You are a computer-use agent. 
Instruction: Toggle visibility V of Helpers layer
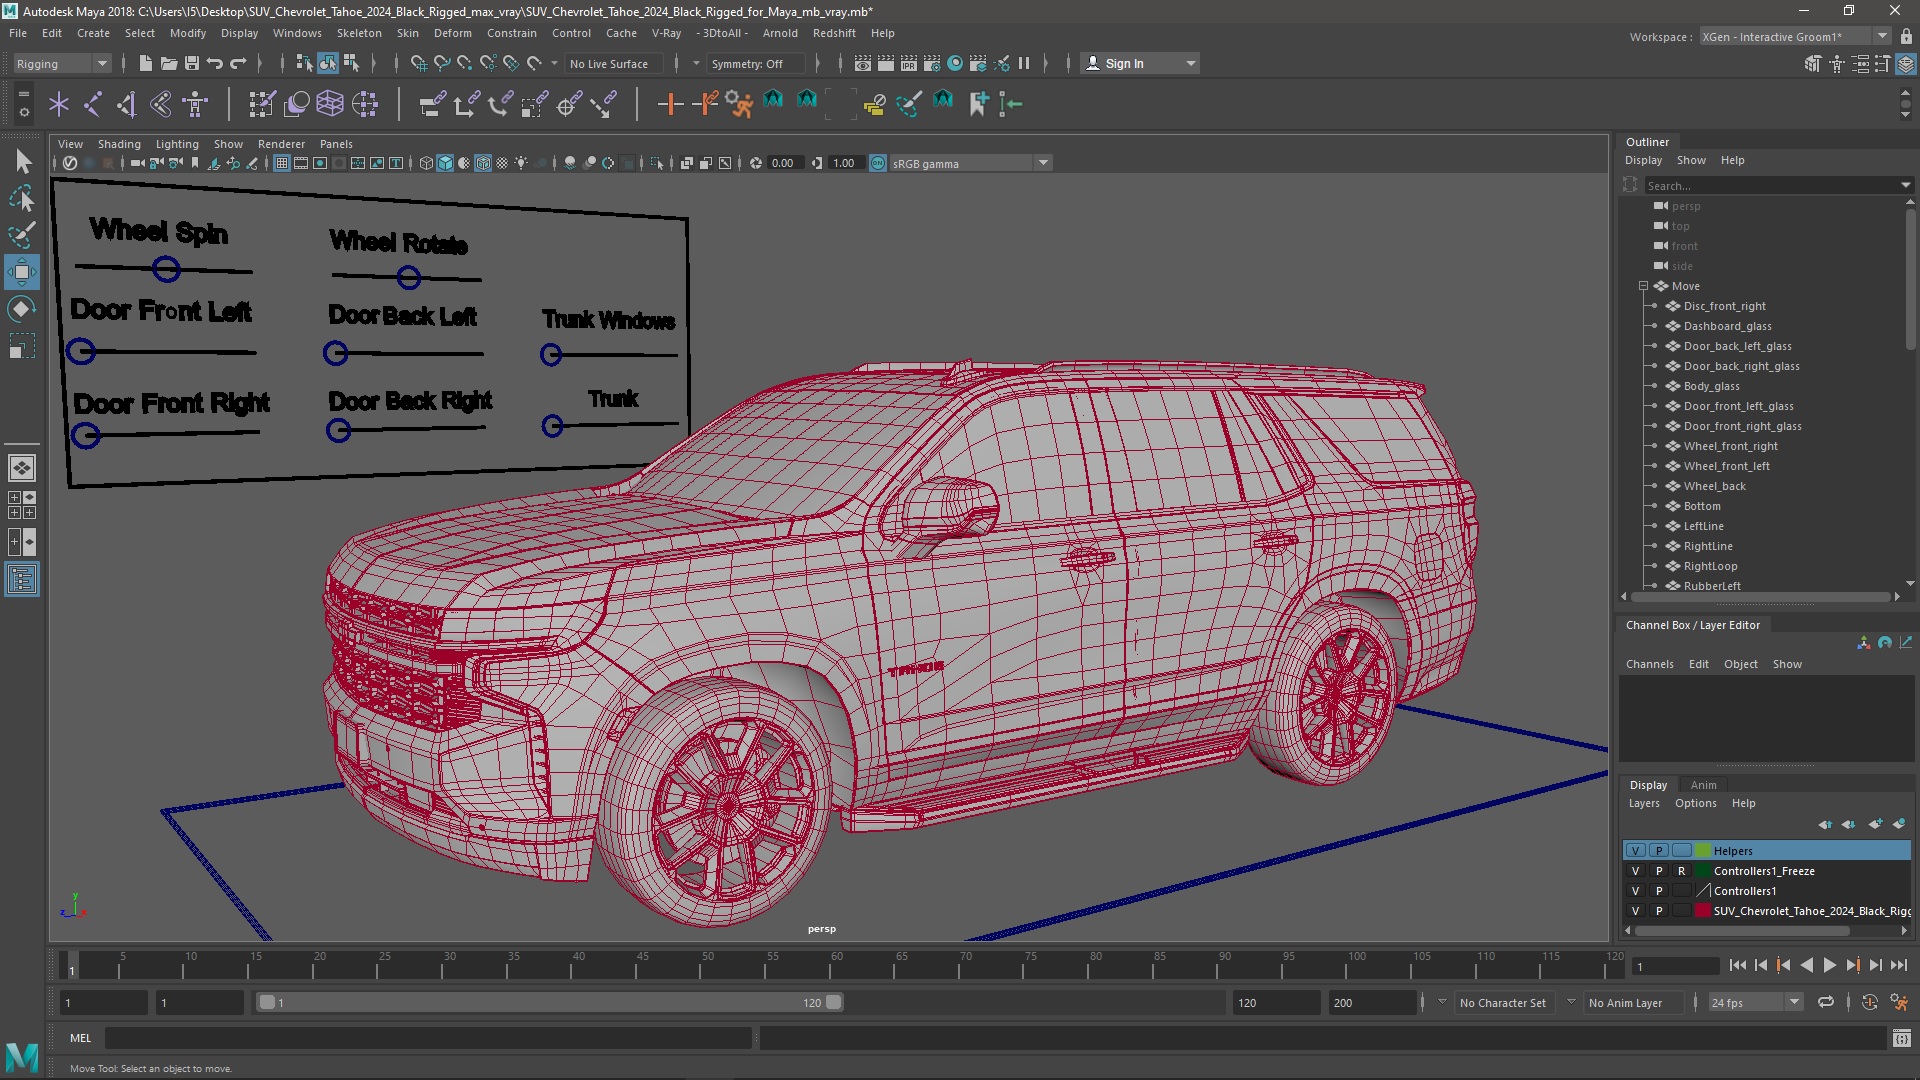click(x=1635, y=851)
